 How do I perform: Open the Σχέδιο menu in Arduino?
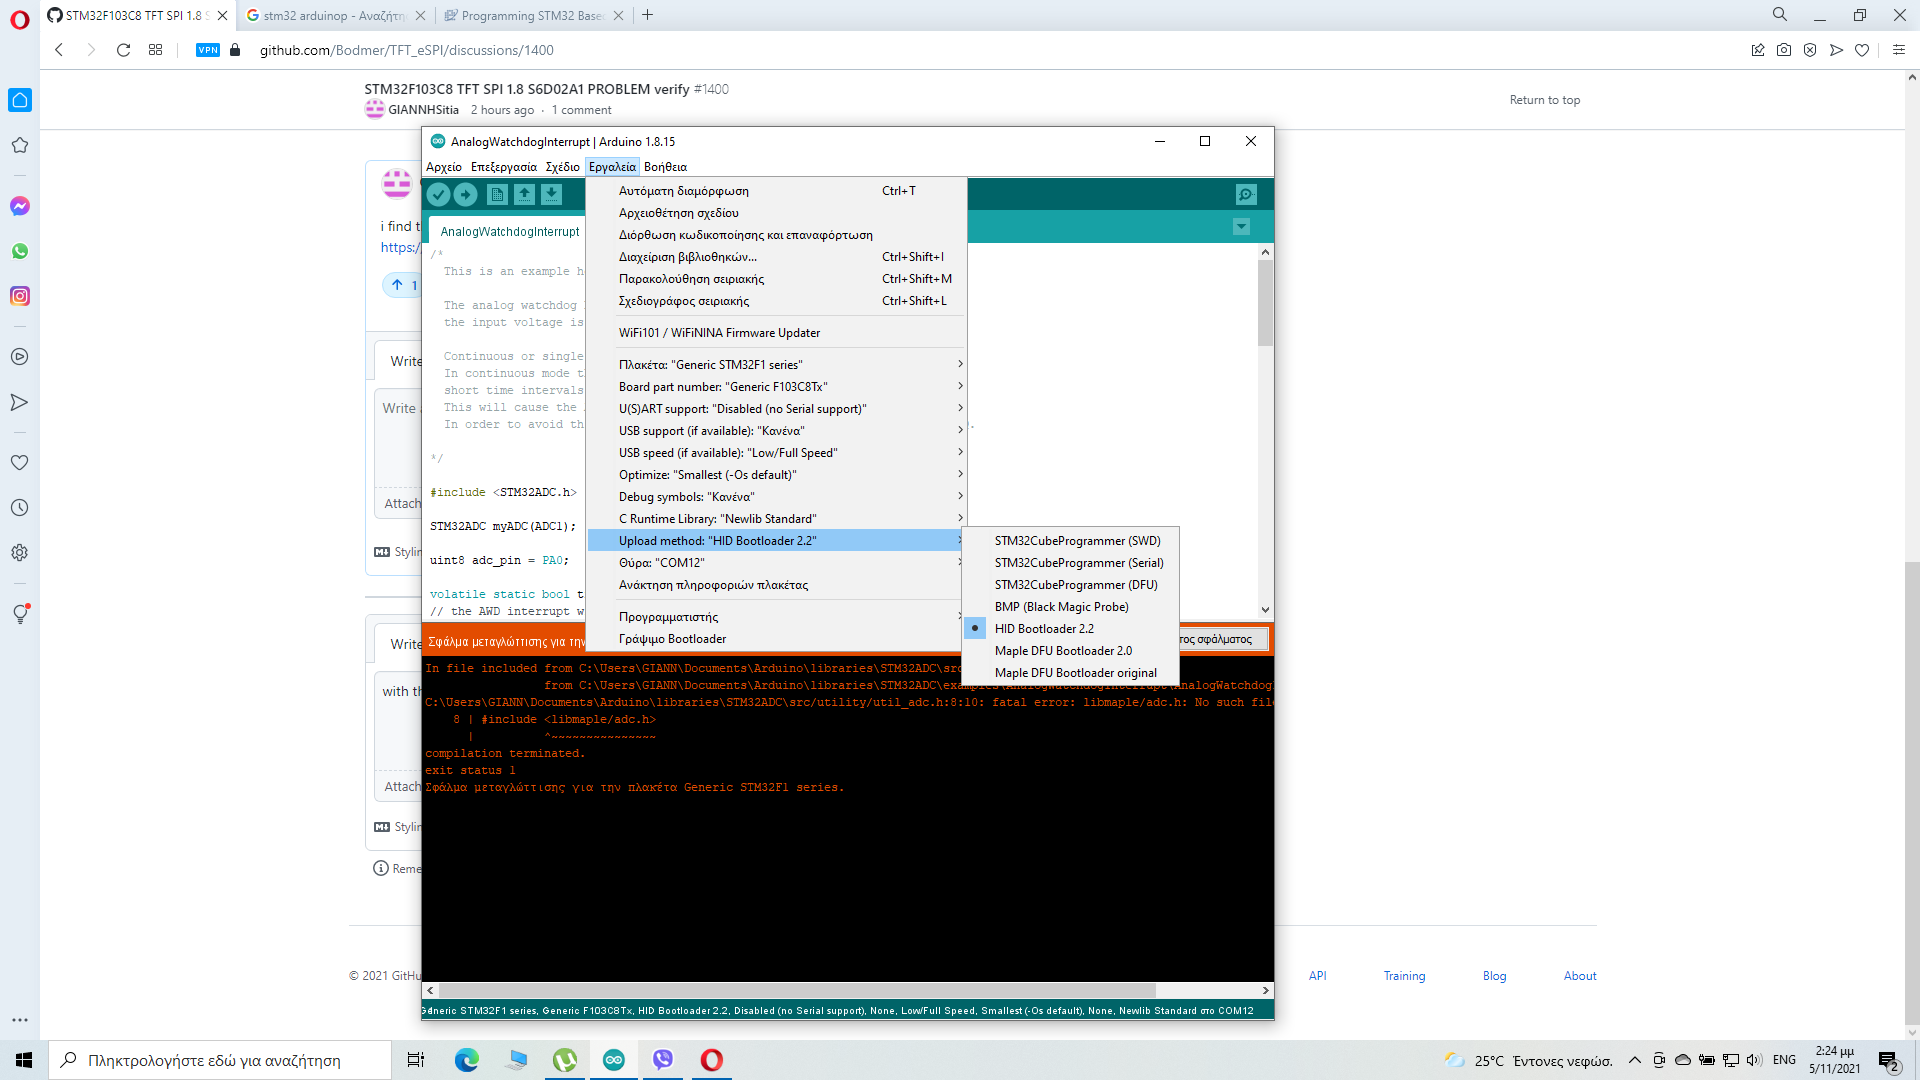(563, 167)
